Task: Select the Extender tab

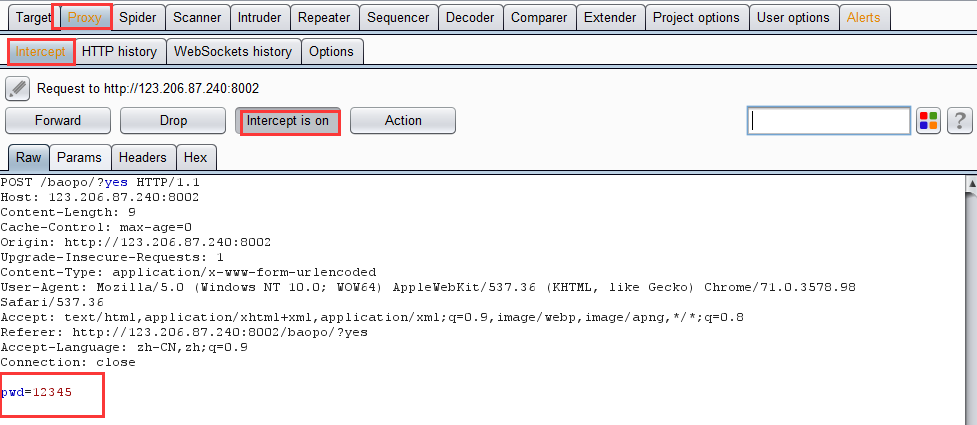Action: (611, 17)
